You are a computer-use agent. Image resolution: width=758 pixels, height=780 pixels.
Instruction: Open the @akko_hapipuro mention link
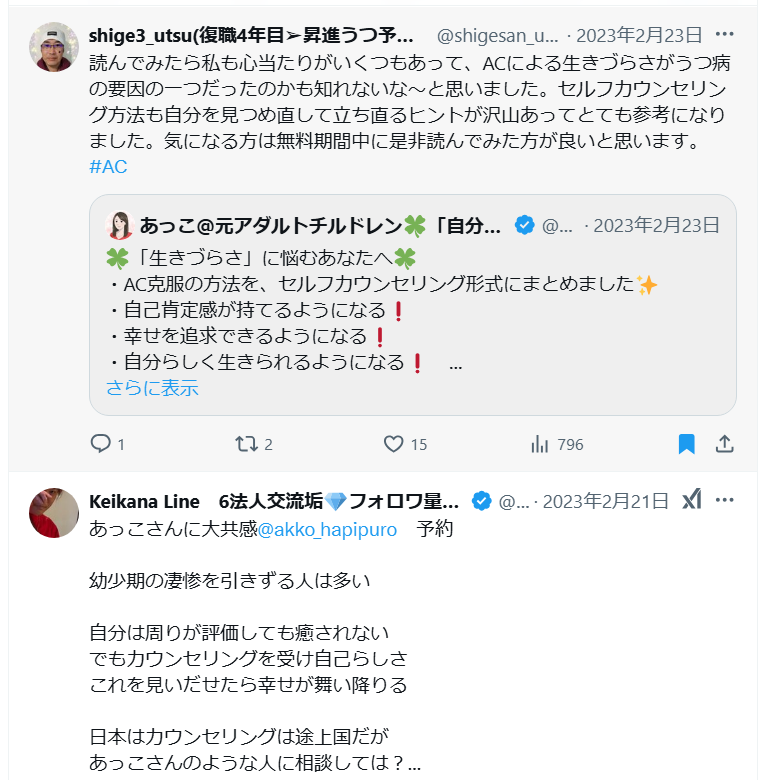click(328, 528)
